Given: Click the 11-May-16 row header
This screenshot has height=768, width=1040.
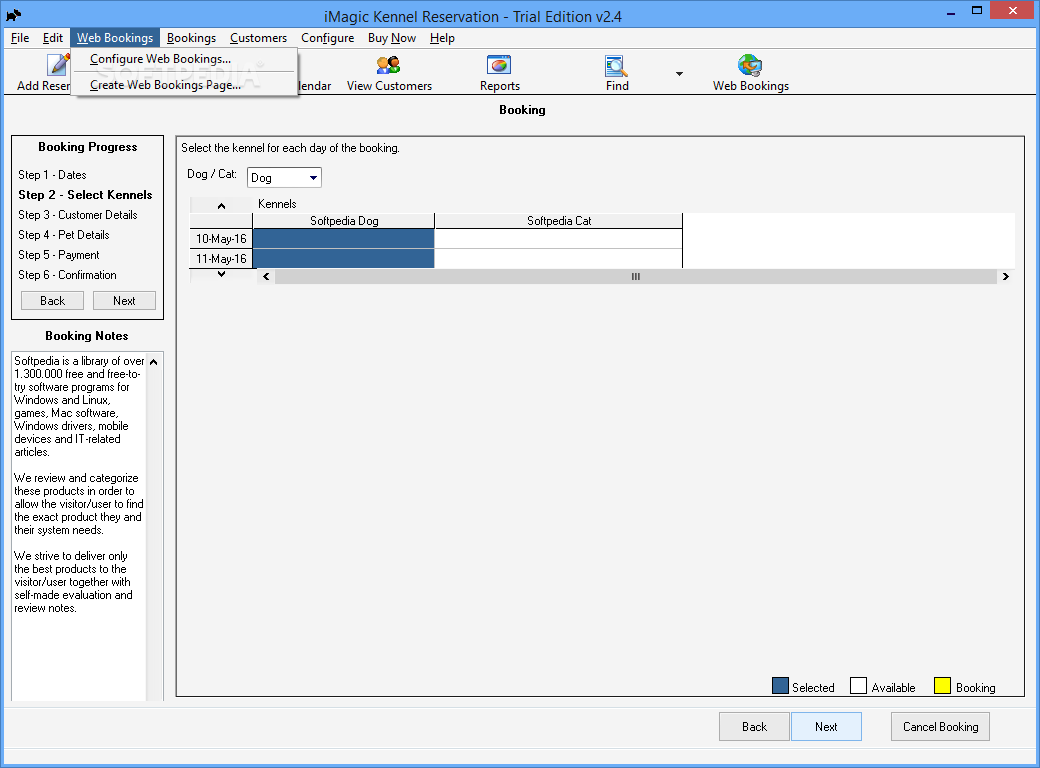Looking at the screenshot, I should pyautogui.click(x=221, y=259).
